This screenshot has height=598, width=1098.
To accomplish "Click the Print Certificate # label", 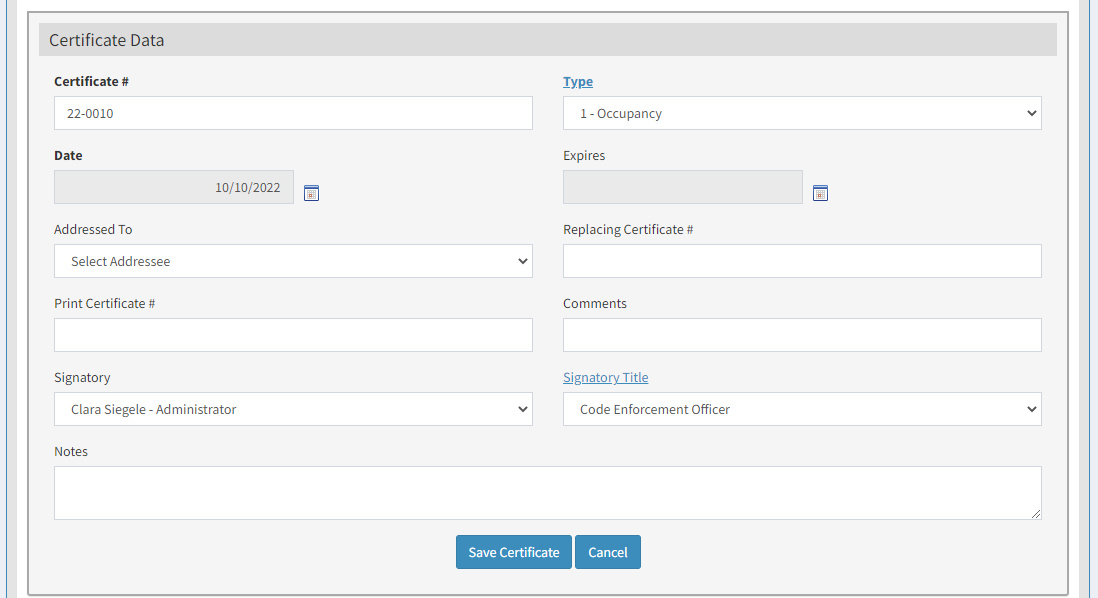I will 104,303.
